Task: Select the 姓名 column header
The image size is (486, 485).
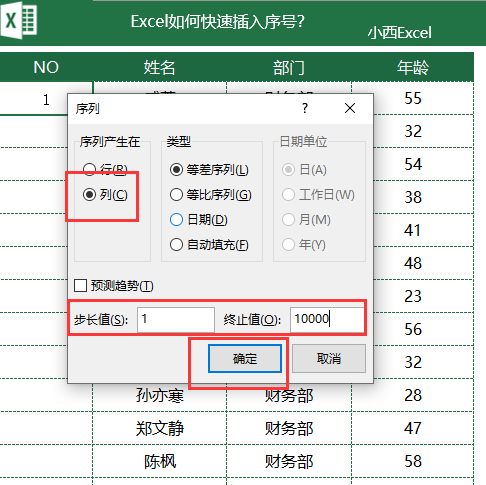Action: 159,67
